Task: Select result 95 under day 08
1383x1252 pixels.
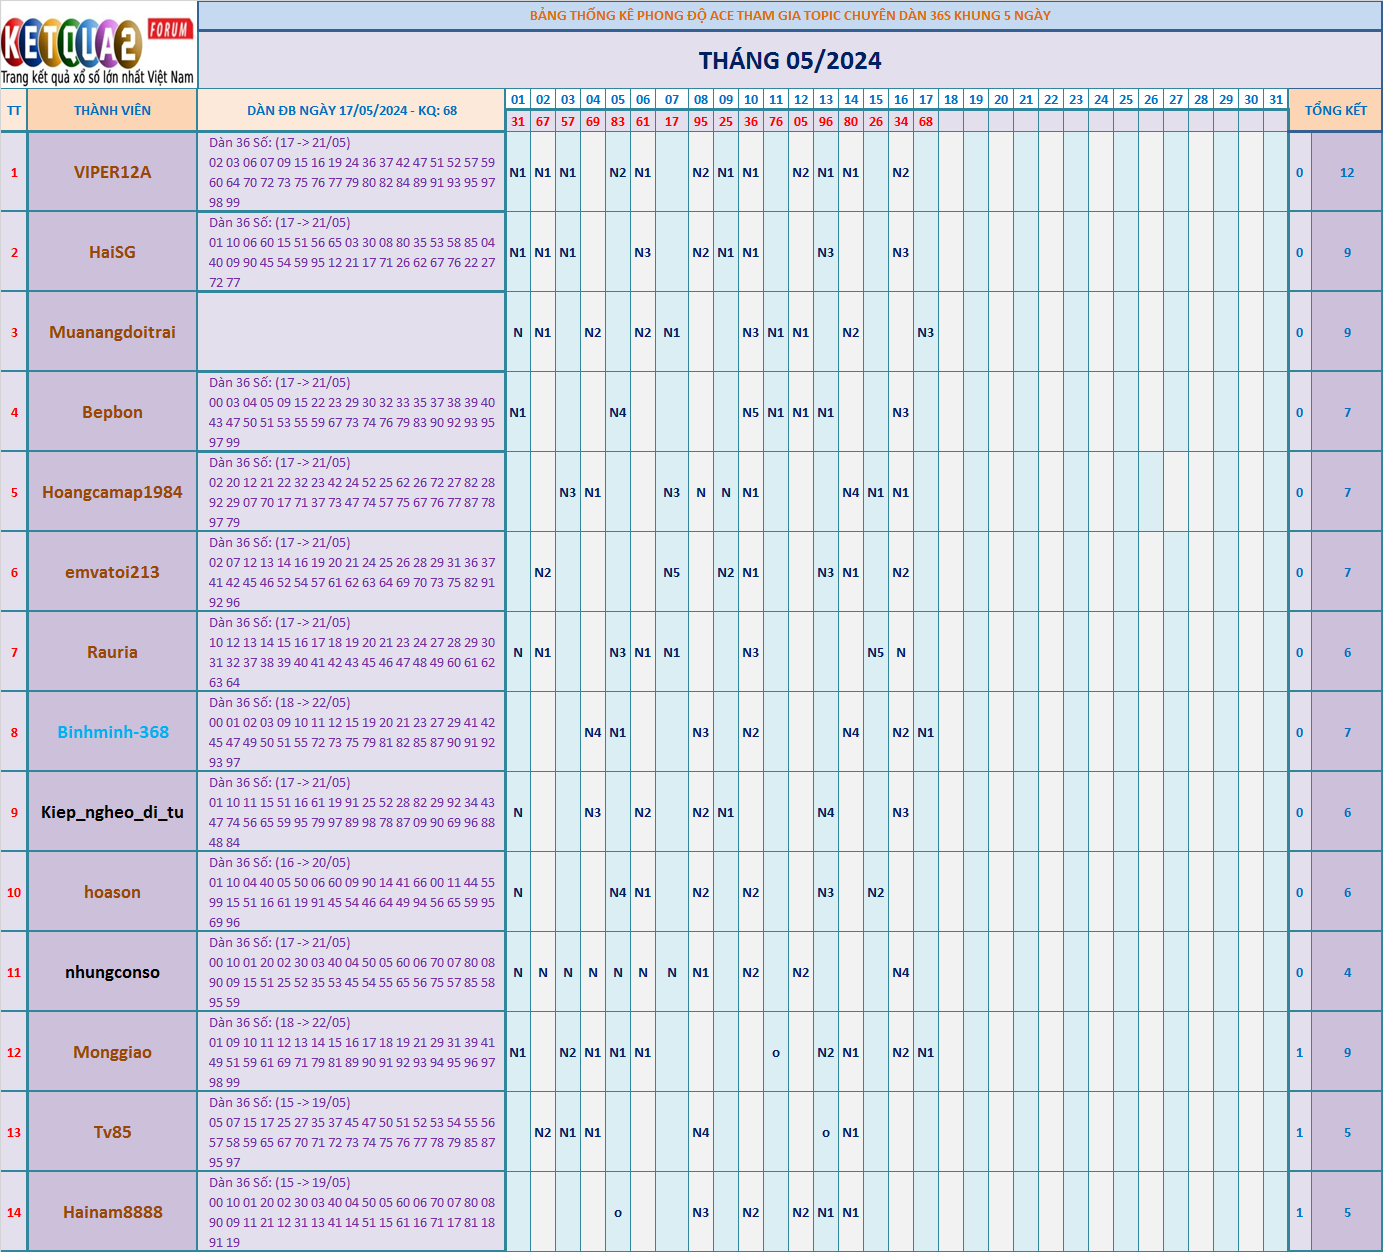Action: coord(701,121)
